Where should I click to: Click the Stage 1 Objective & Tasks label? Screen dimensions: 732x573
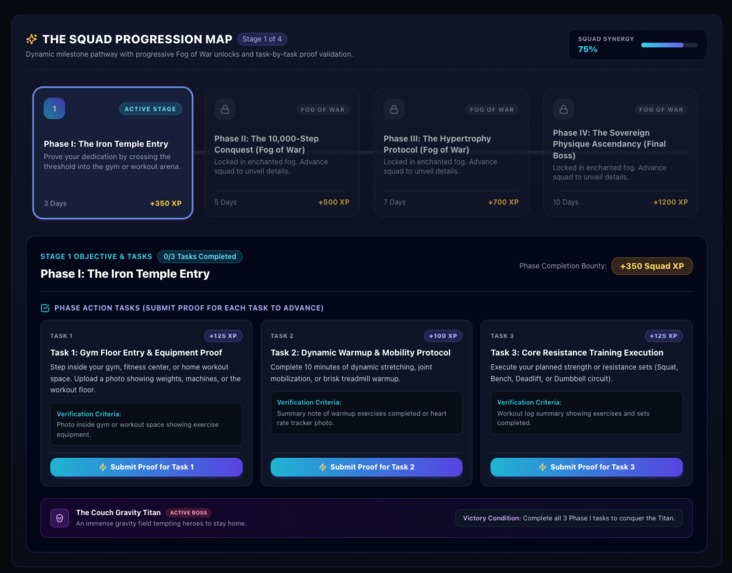point(96,256)
